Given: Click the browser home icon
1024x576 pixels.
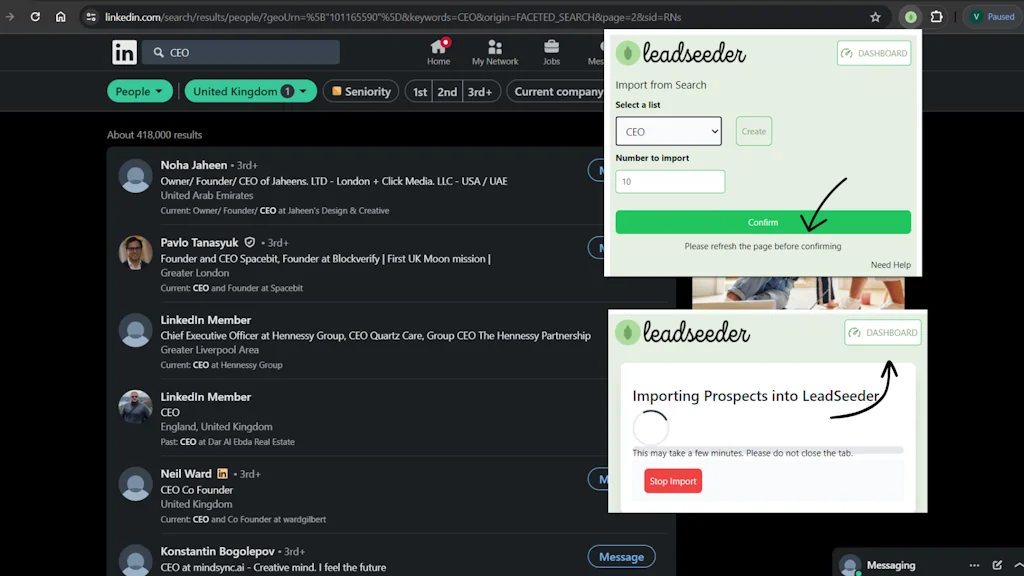Looking at the screenshot, I should 60,16.
